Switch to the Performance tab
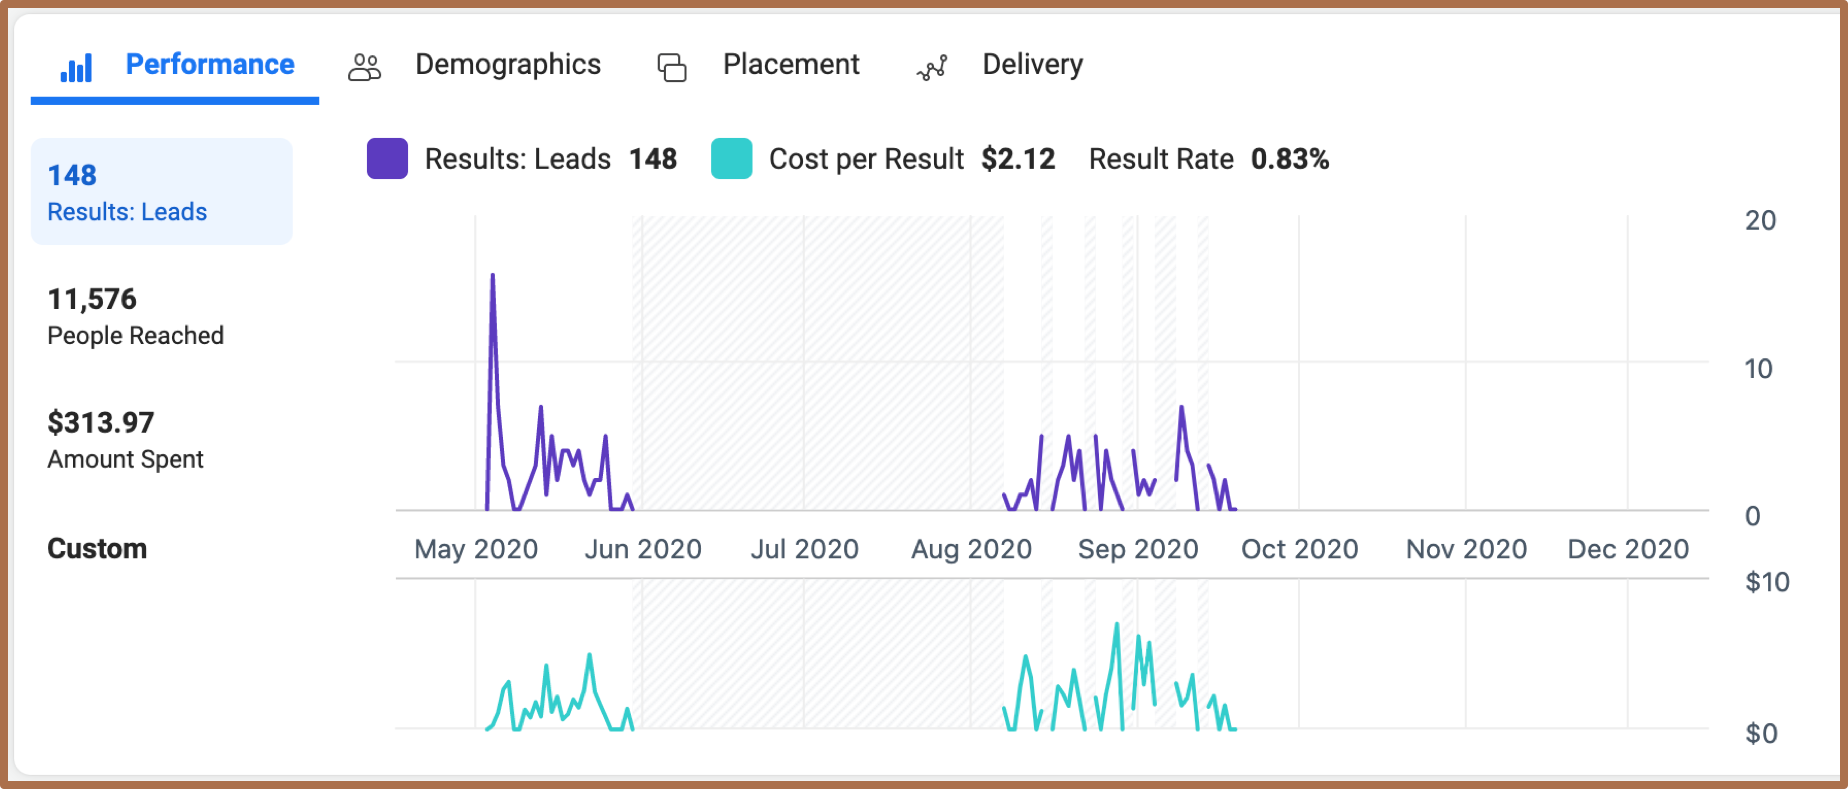Image resolution: width=1848 pixels, height=789 pixels. [x=175, y=65]
